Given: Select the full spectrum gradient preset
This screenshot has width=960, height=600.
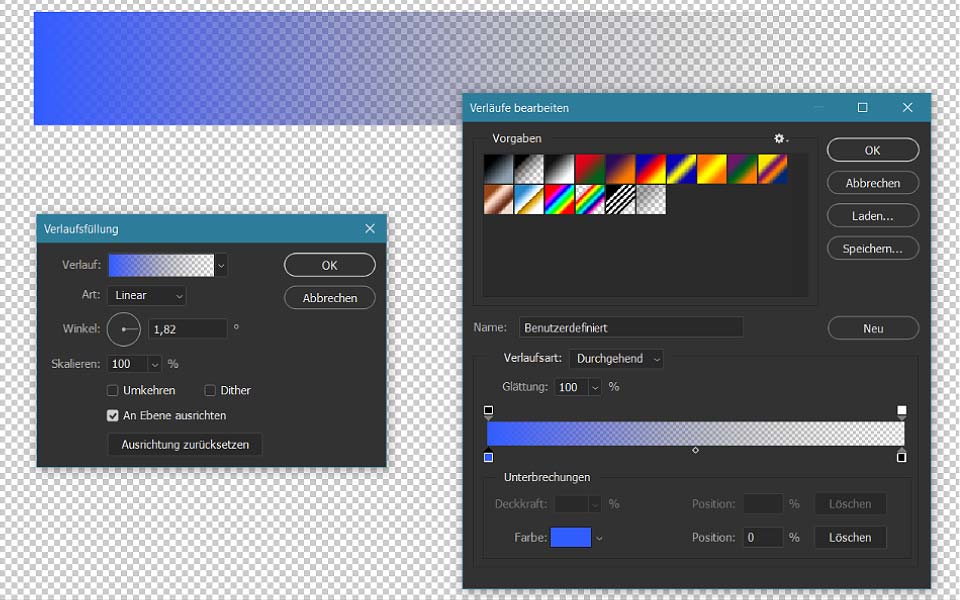Looking at the screenshot, I should pos(560,200).
